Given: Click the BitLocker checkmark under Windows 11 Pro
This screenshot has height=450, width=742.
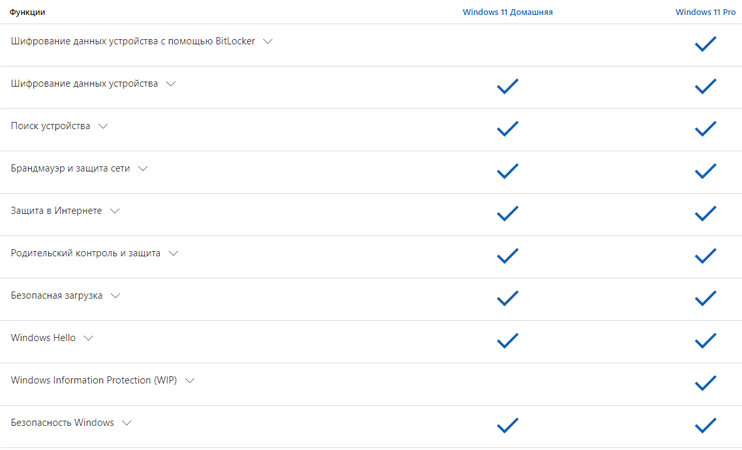Looking at the screenshot, I should tap(705, 44).
